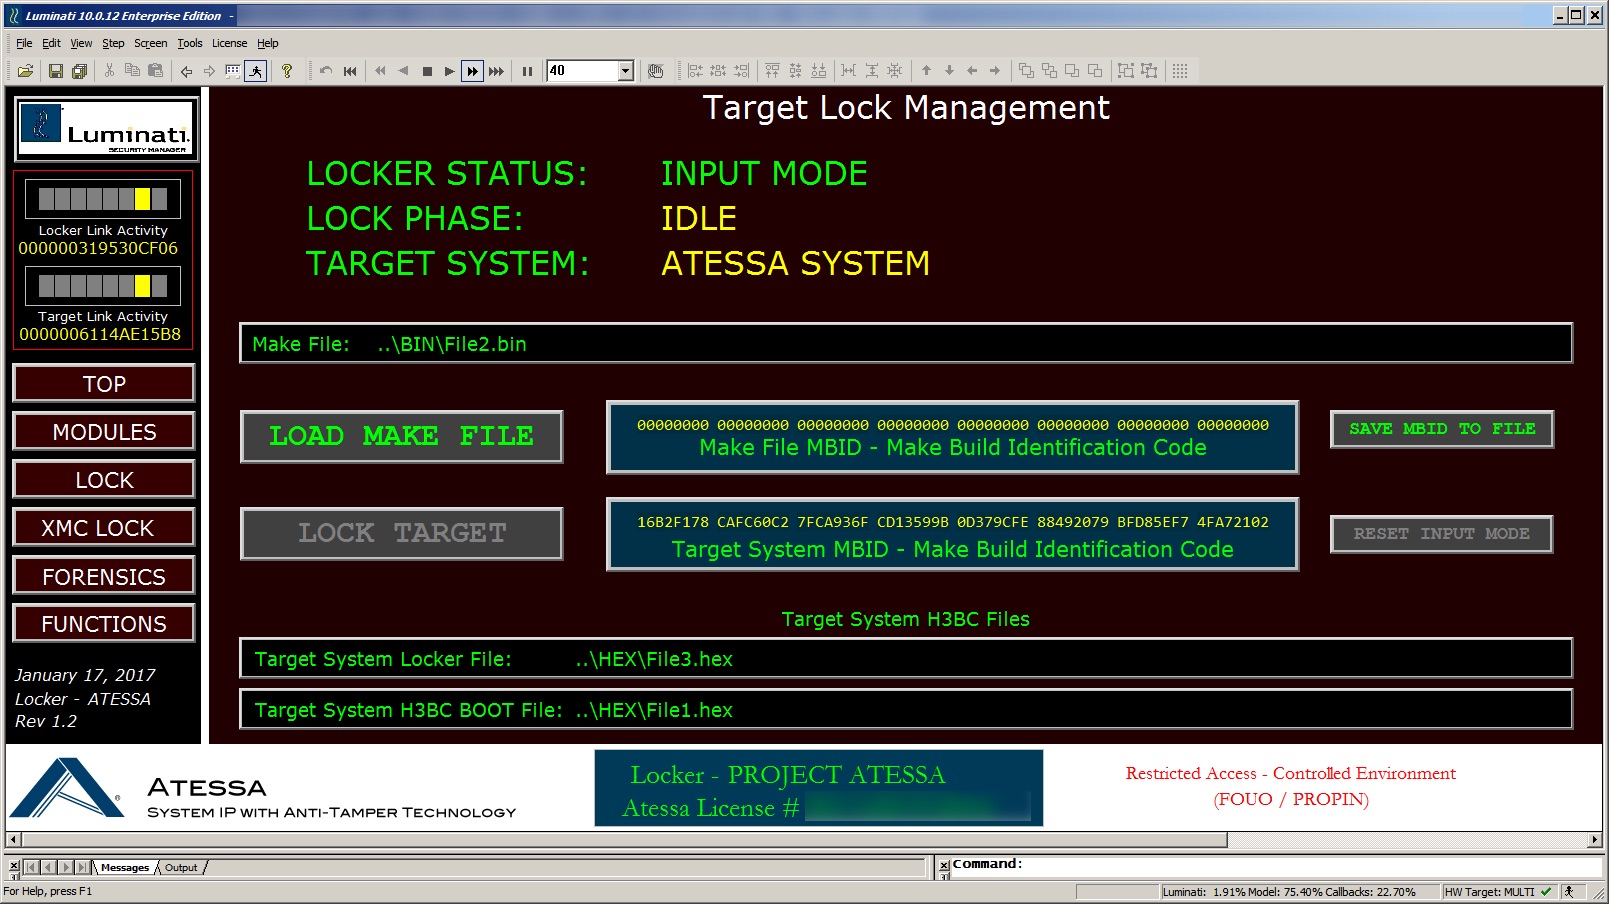This screenshot has height=904, width=1609.
Task: Click the align bottom edges icon
Action: (819, 71)
